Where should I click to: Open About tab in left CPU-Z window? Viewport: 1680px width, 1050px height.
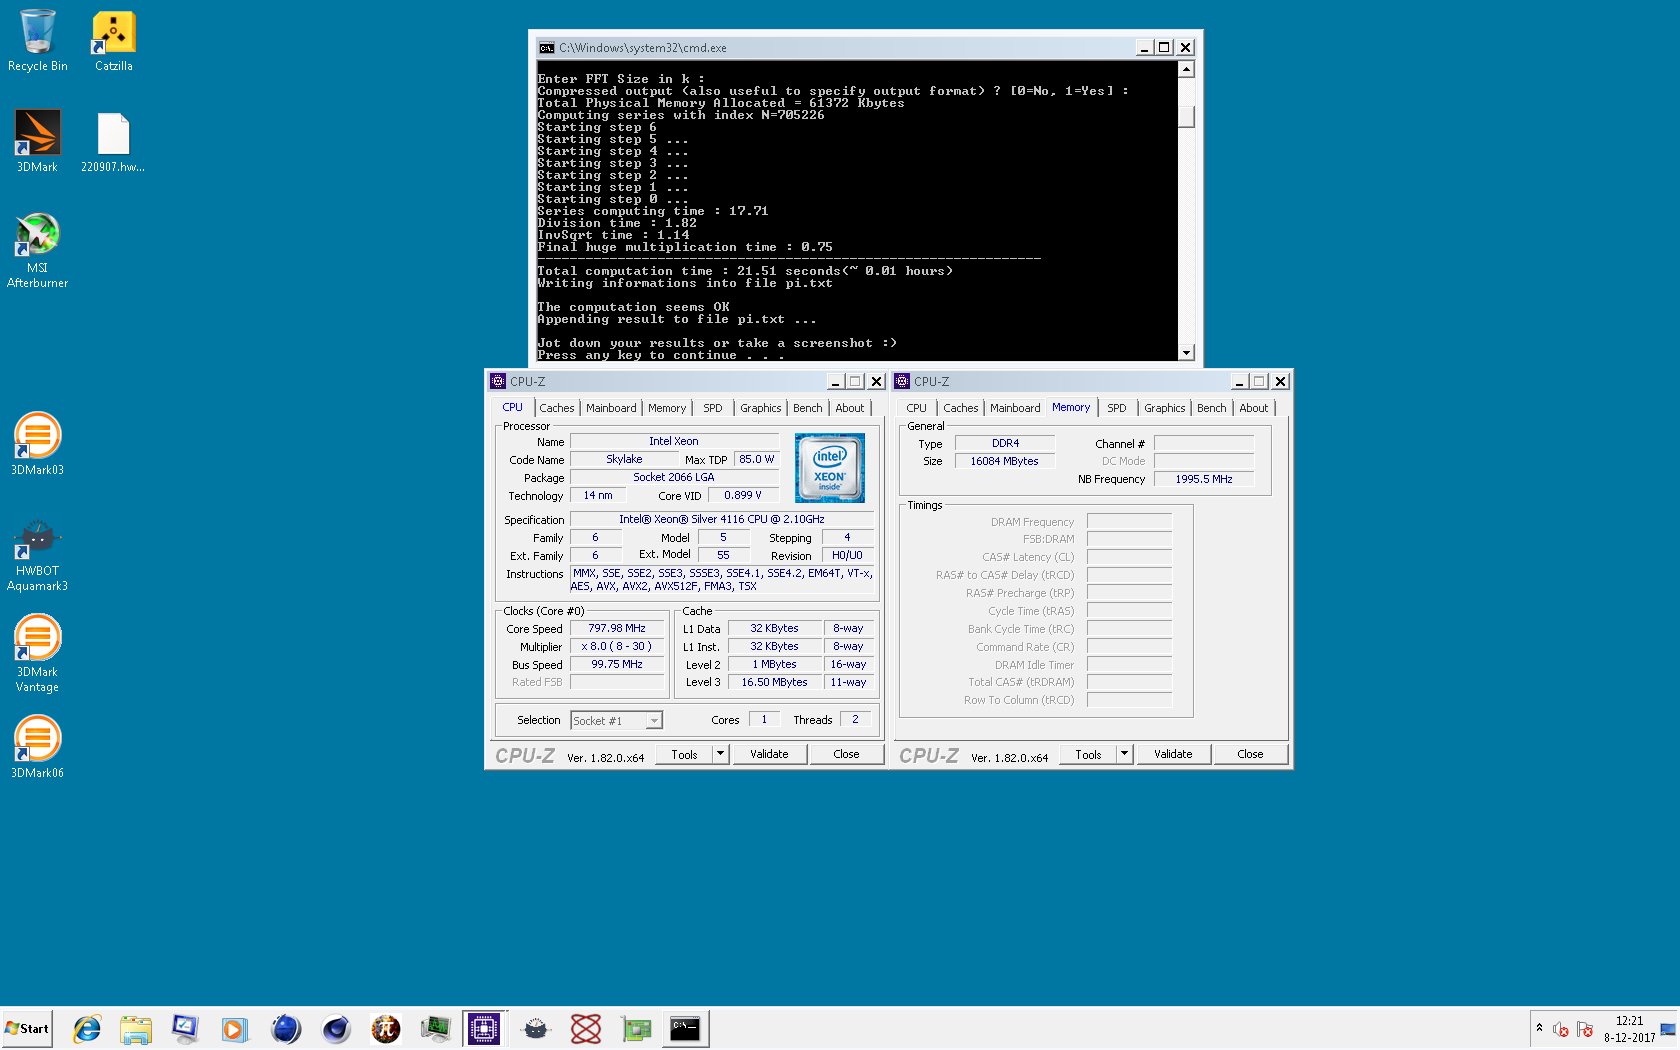click(850, 408)
